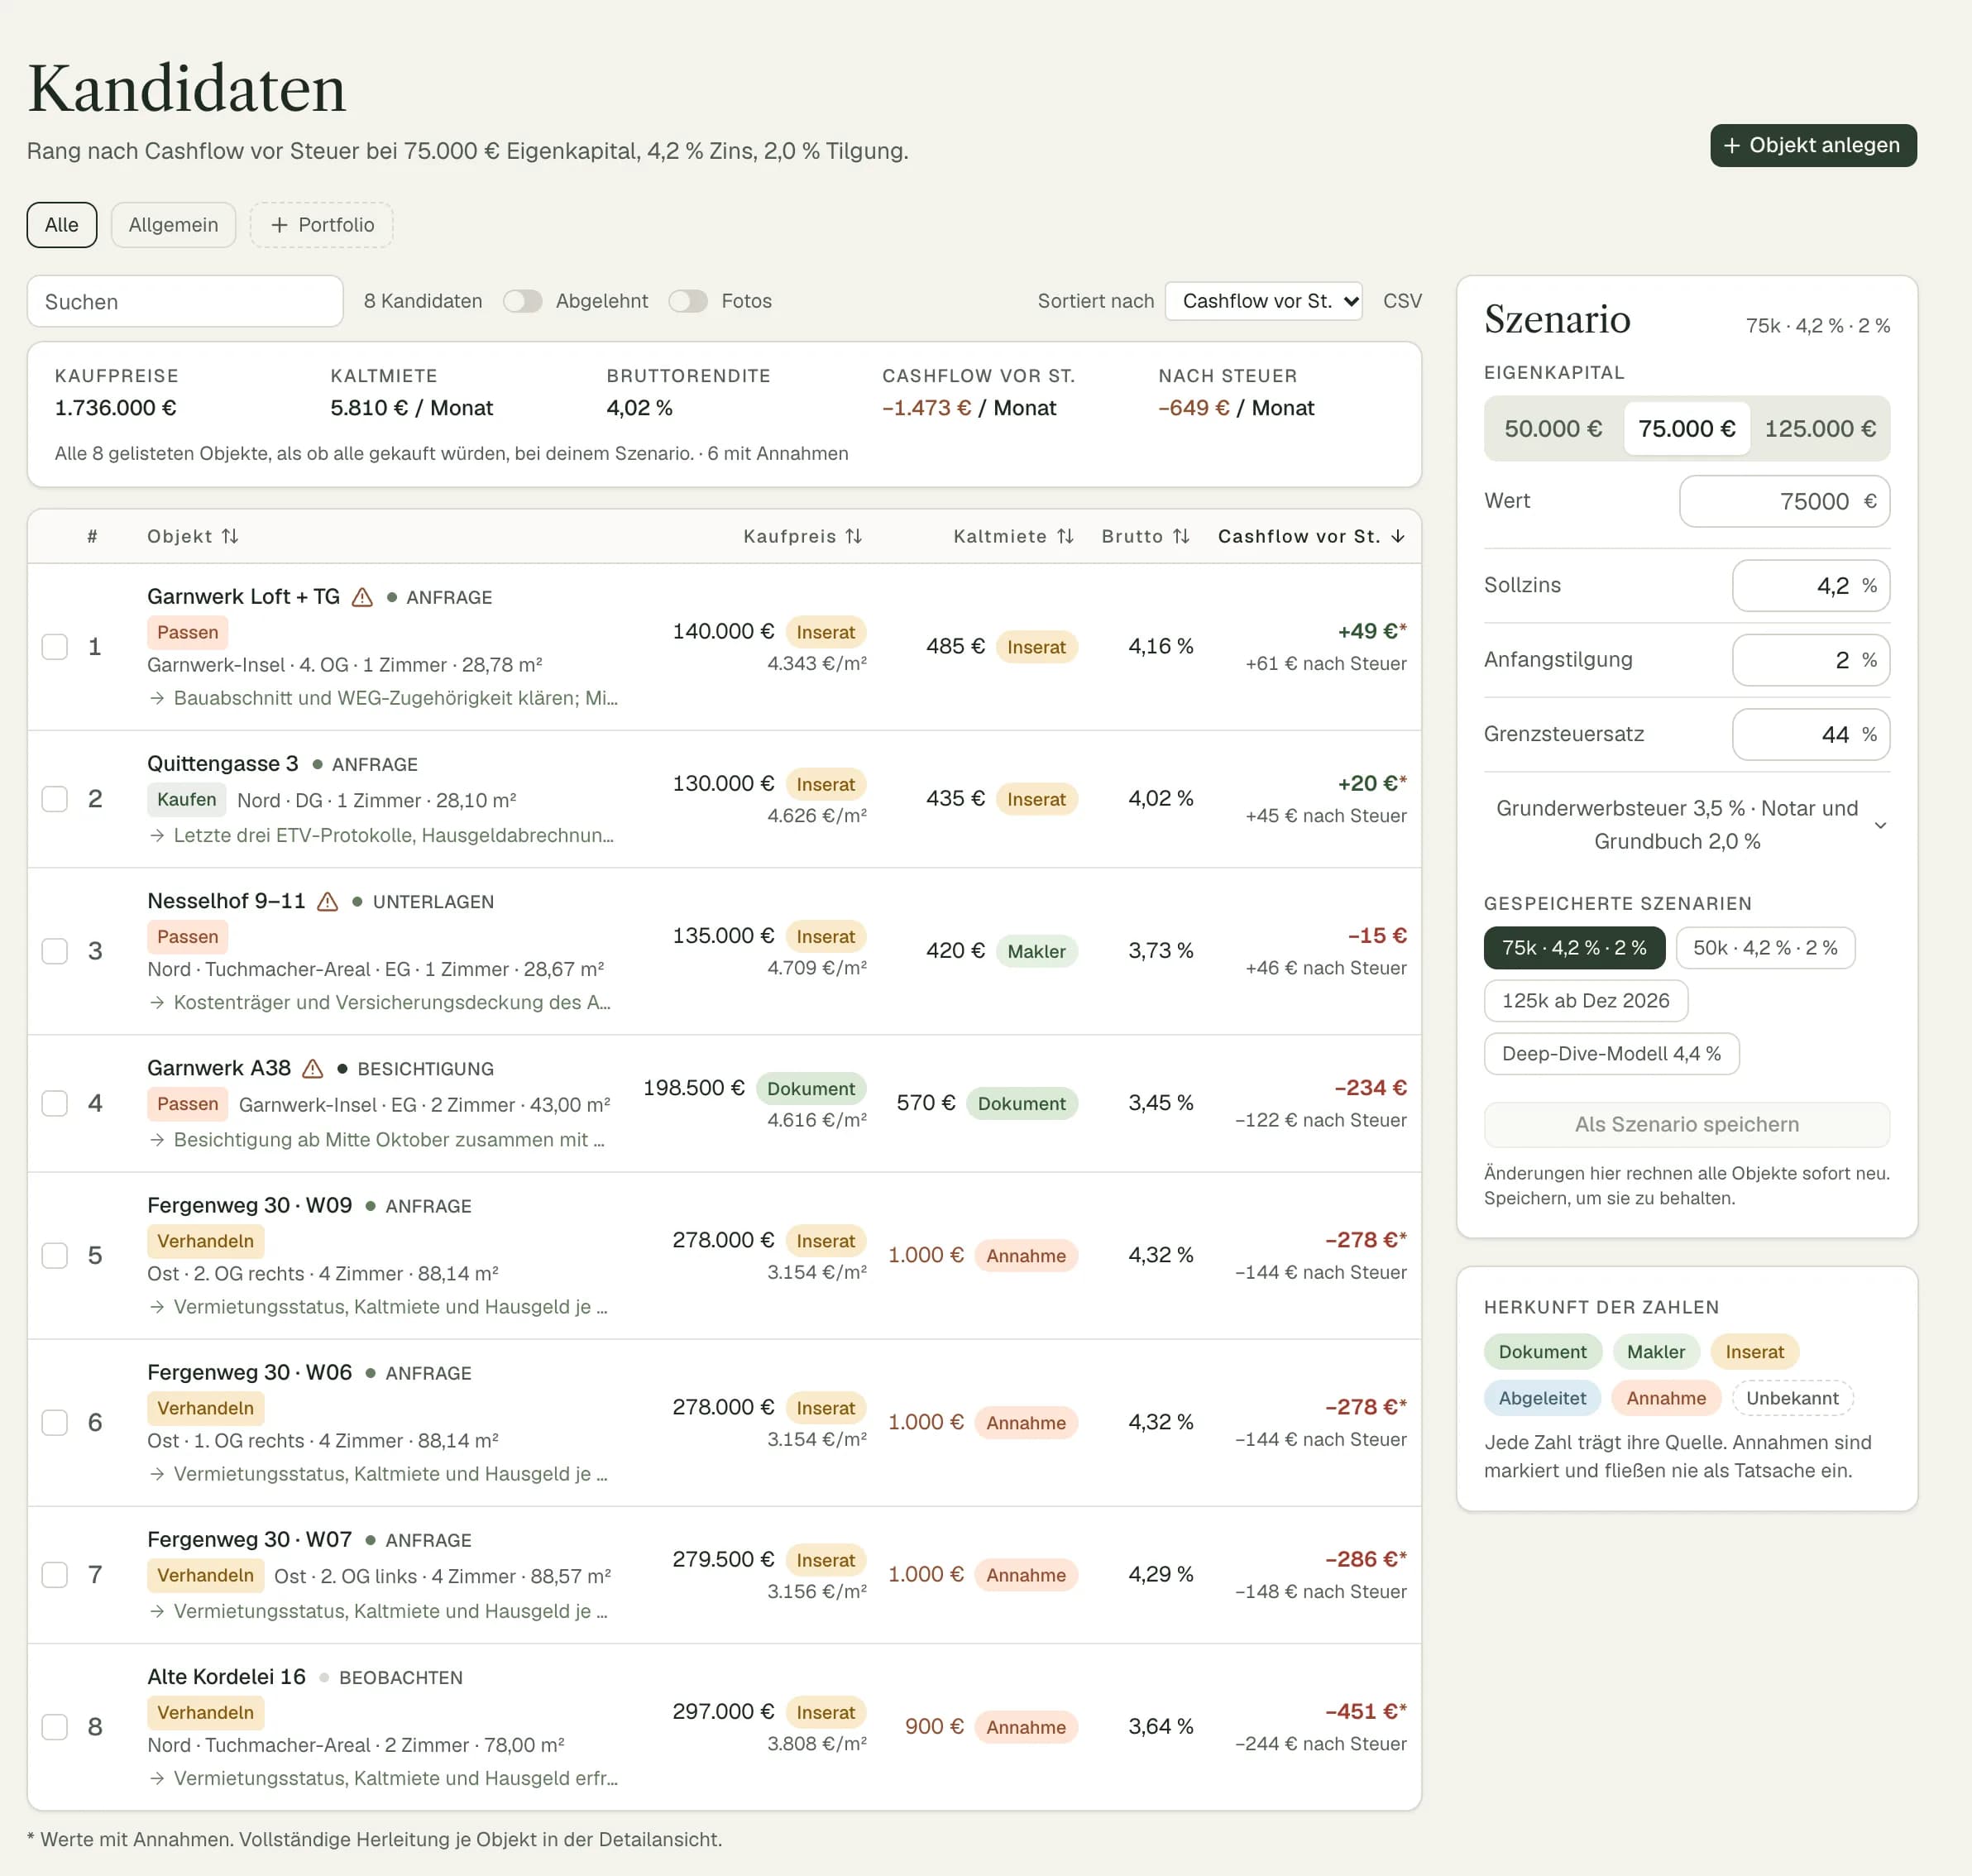Click the Abgeleitet legend tag
This screenshot has width=1972, height=1876.
(1542, 1398)
